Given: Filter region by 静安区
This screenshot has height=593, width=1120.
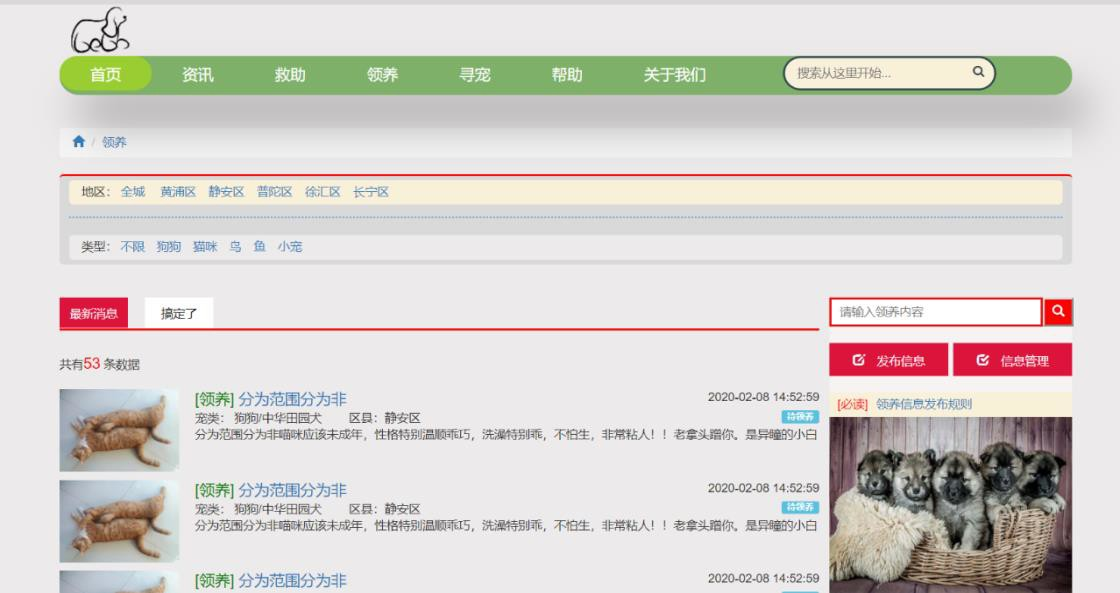Looking at the screenshot, I should pos(226,191).
